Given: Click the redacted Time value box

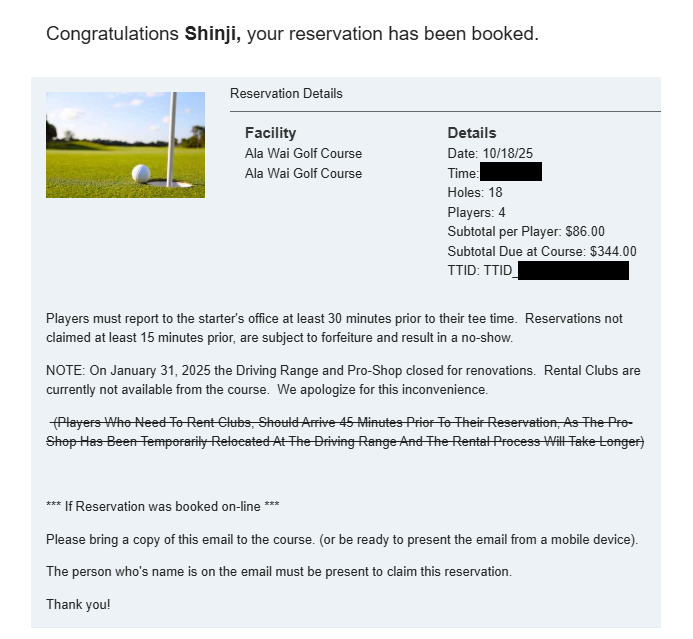Looking at the screenshot, I should coord(511,173).
